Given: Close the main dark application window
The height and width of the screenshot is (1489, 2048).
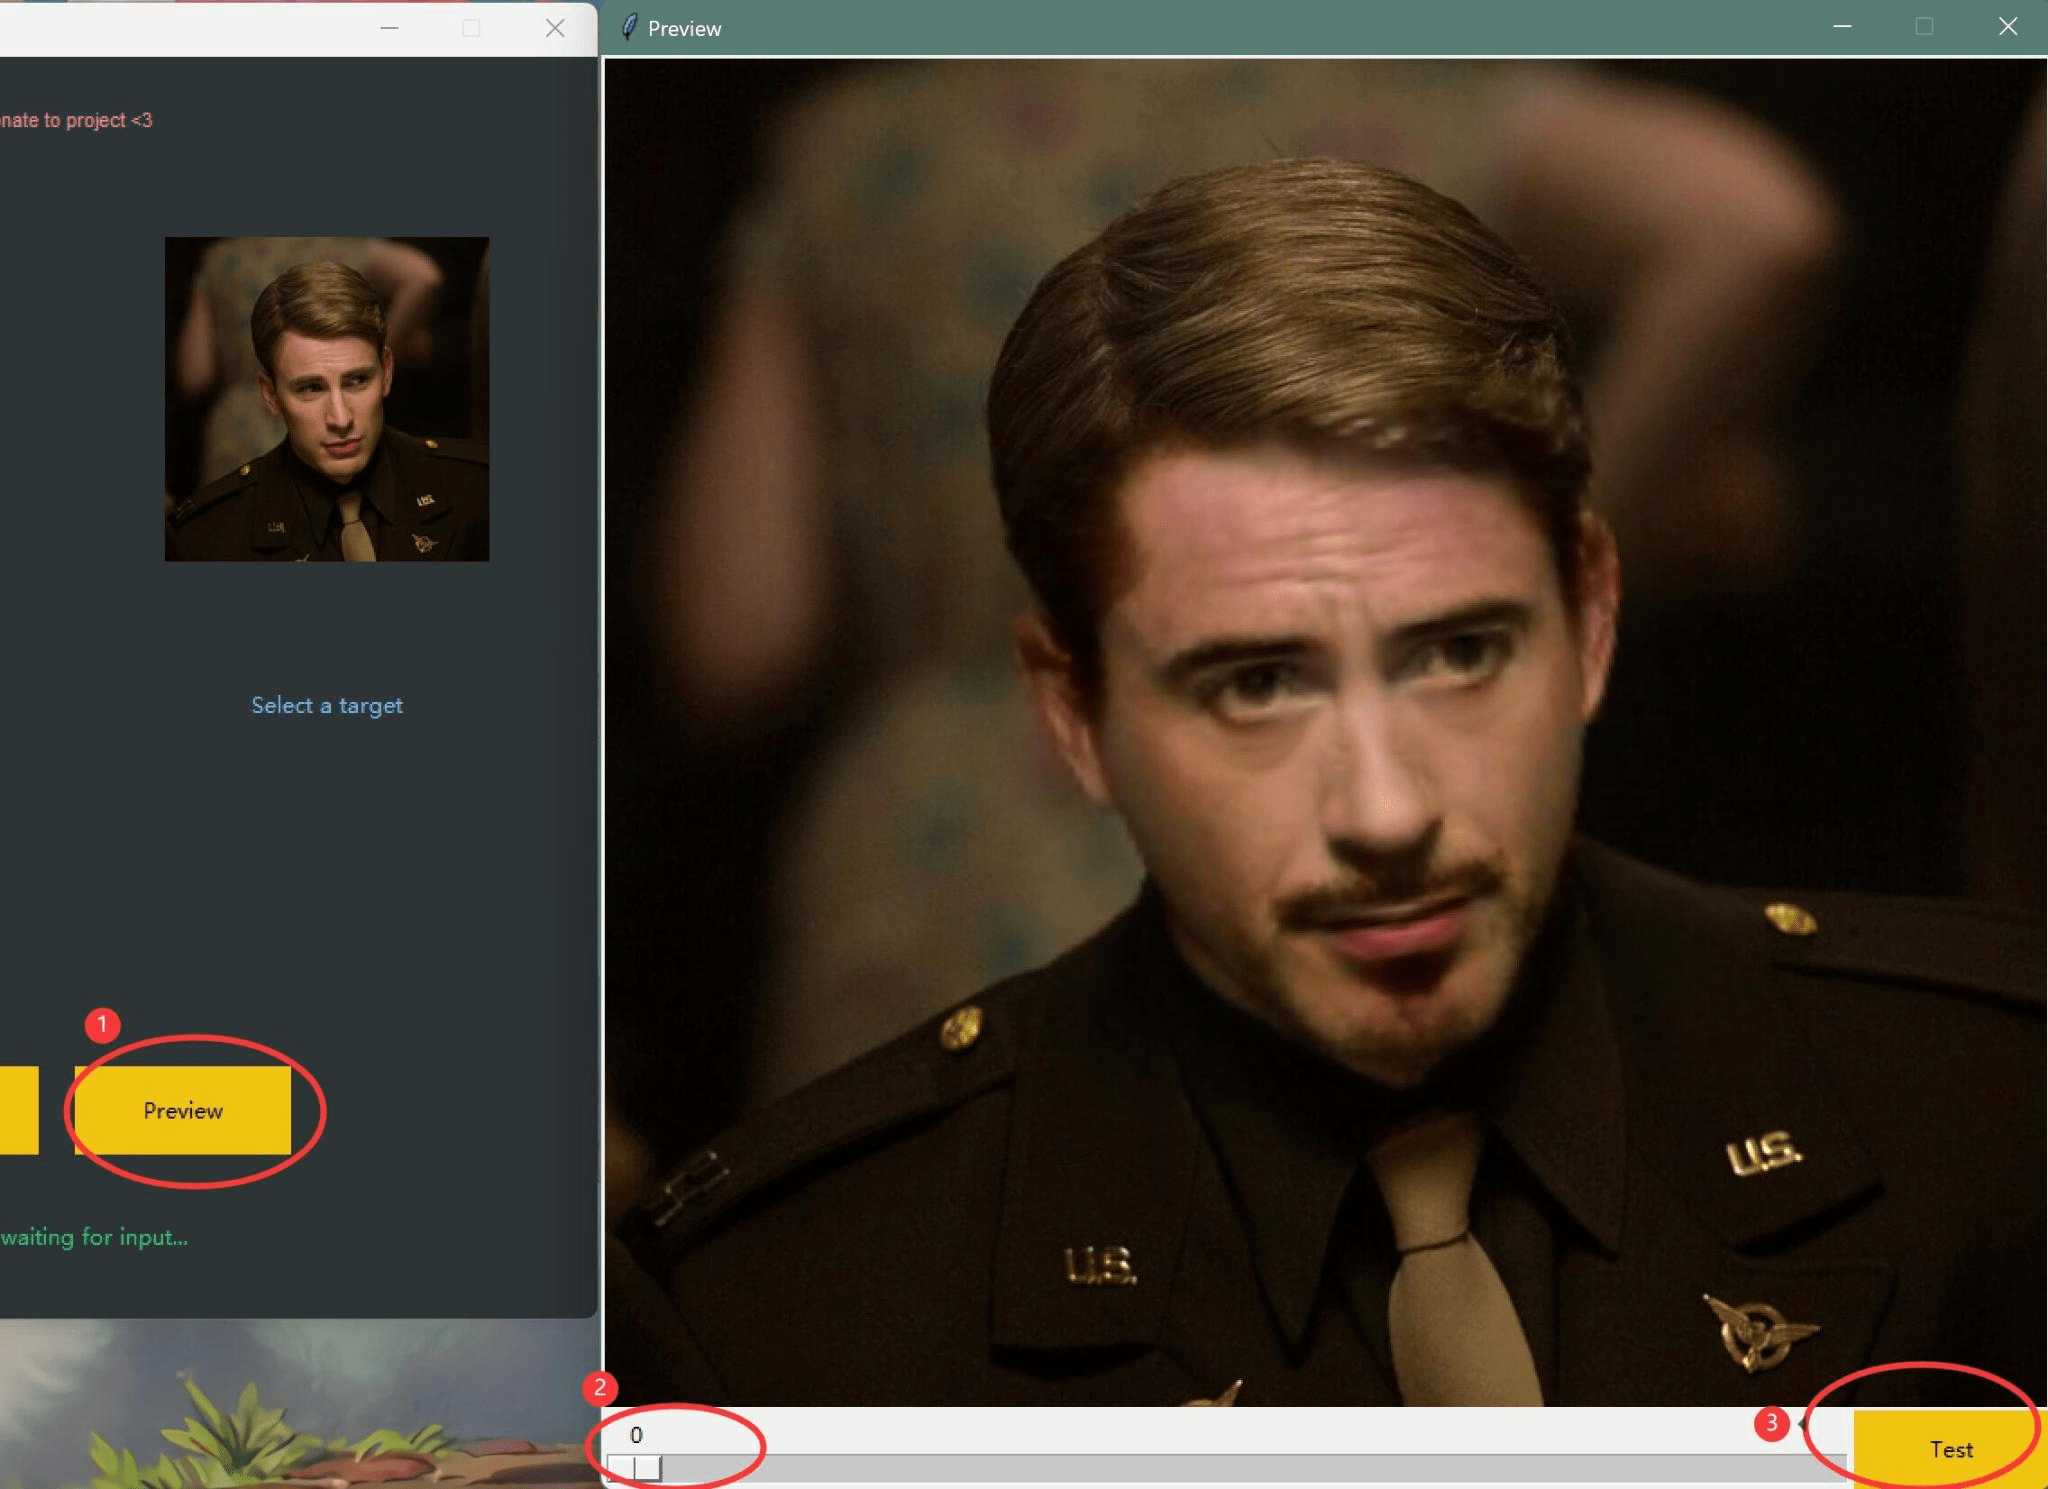Looking at the screenshot, I should click(x=555, y=28).
